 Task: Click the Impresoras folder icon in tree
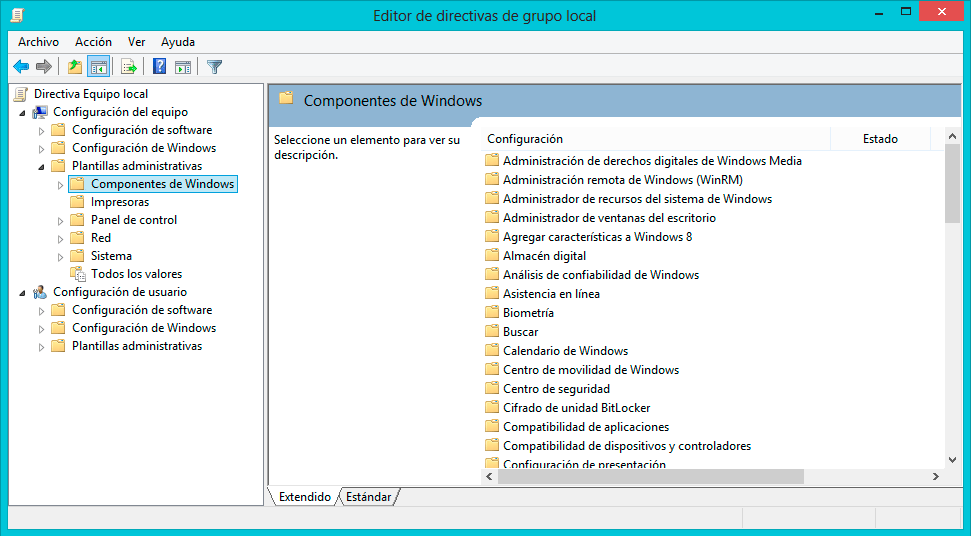(77, 202)
